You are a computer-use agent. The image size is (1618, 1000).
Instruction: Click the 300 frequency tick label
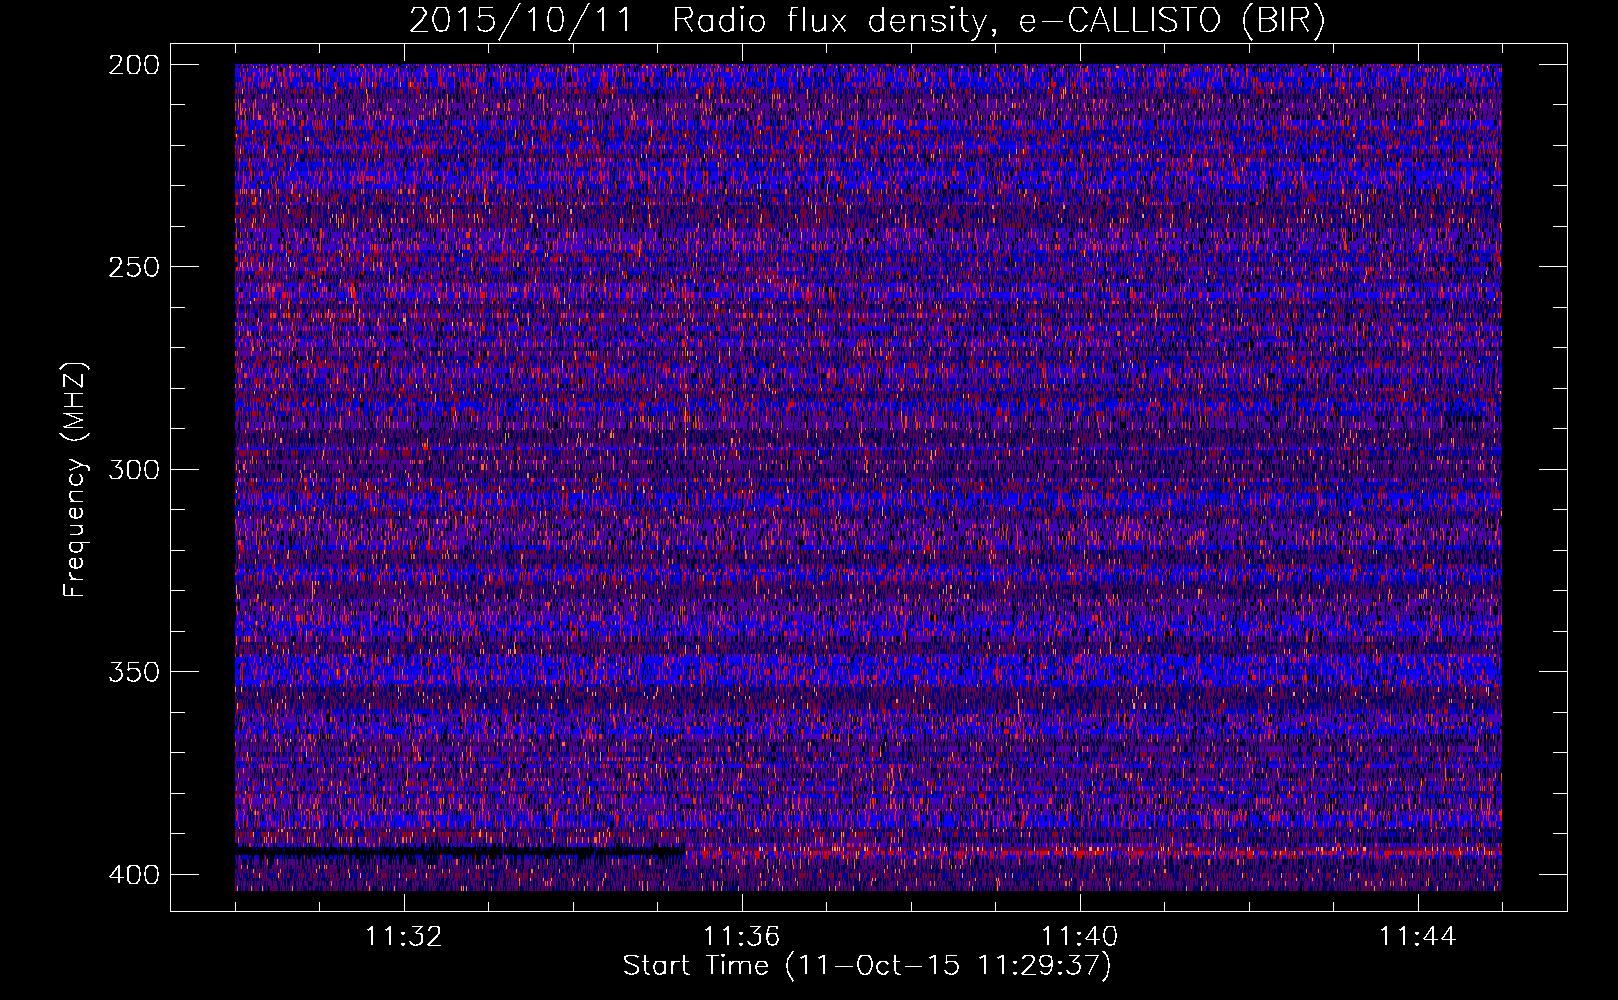coord(133,469)
